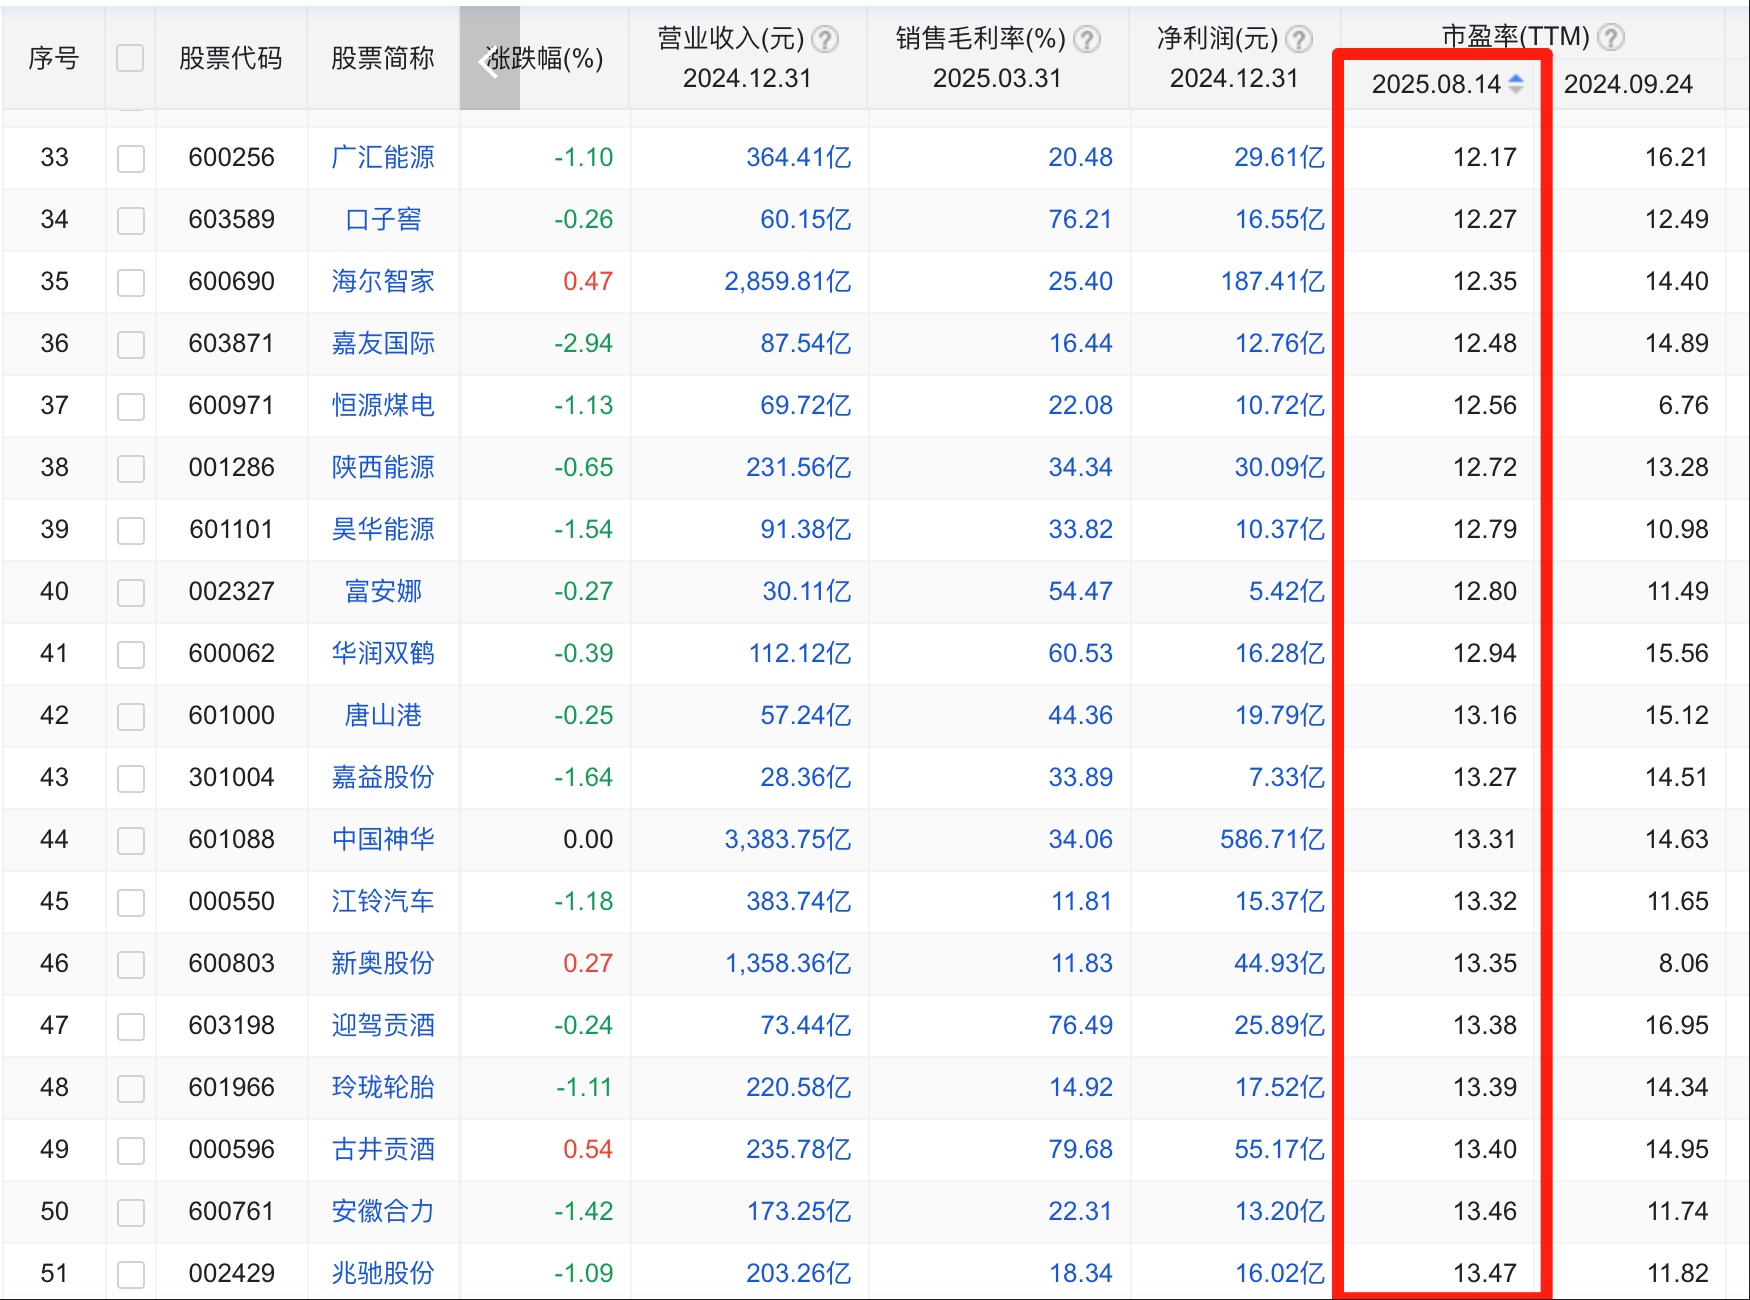Select the checkbox for row 49 古井贡酒
This screenshot has width=1750, height=1300.
[x=131, y=1151]
